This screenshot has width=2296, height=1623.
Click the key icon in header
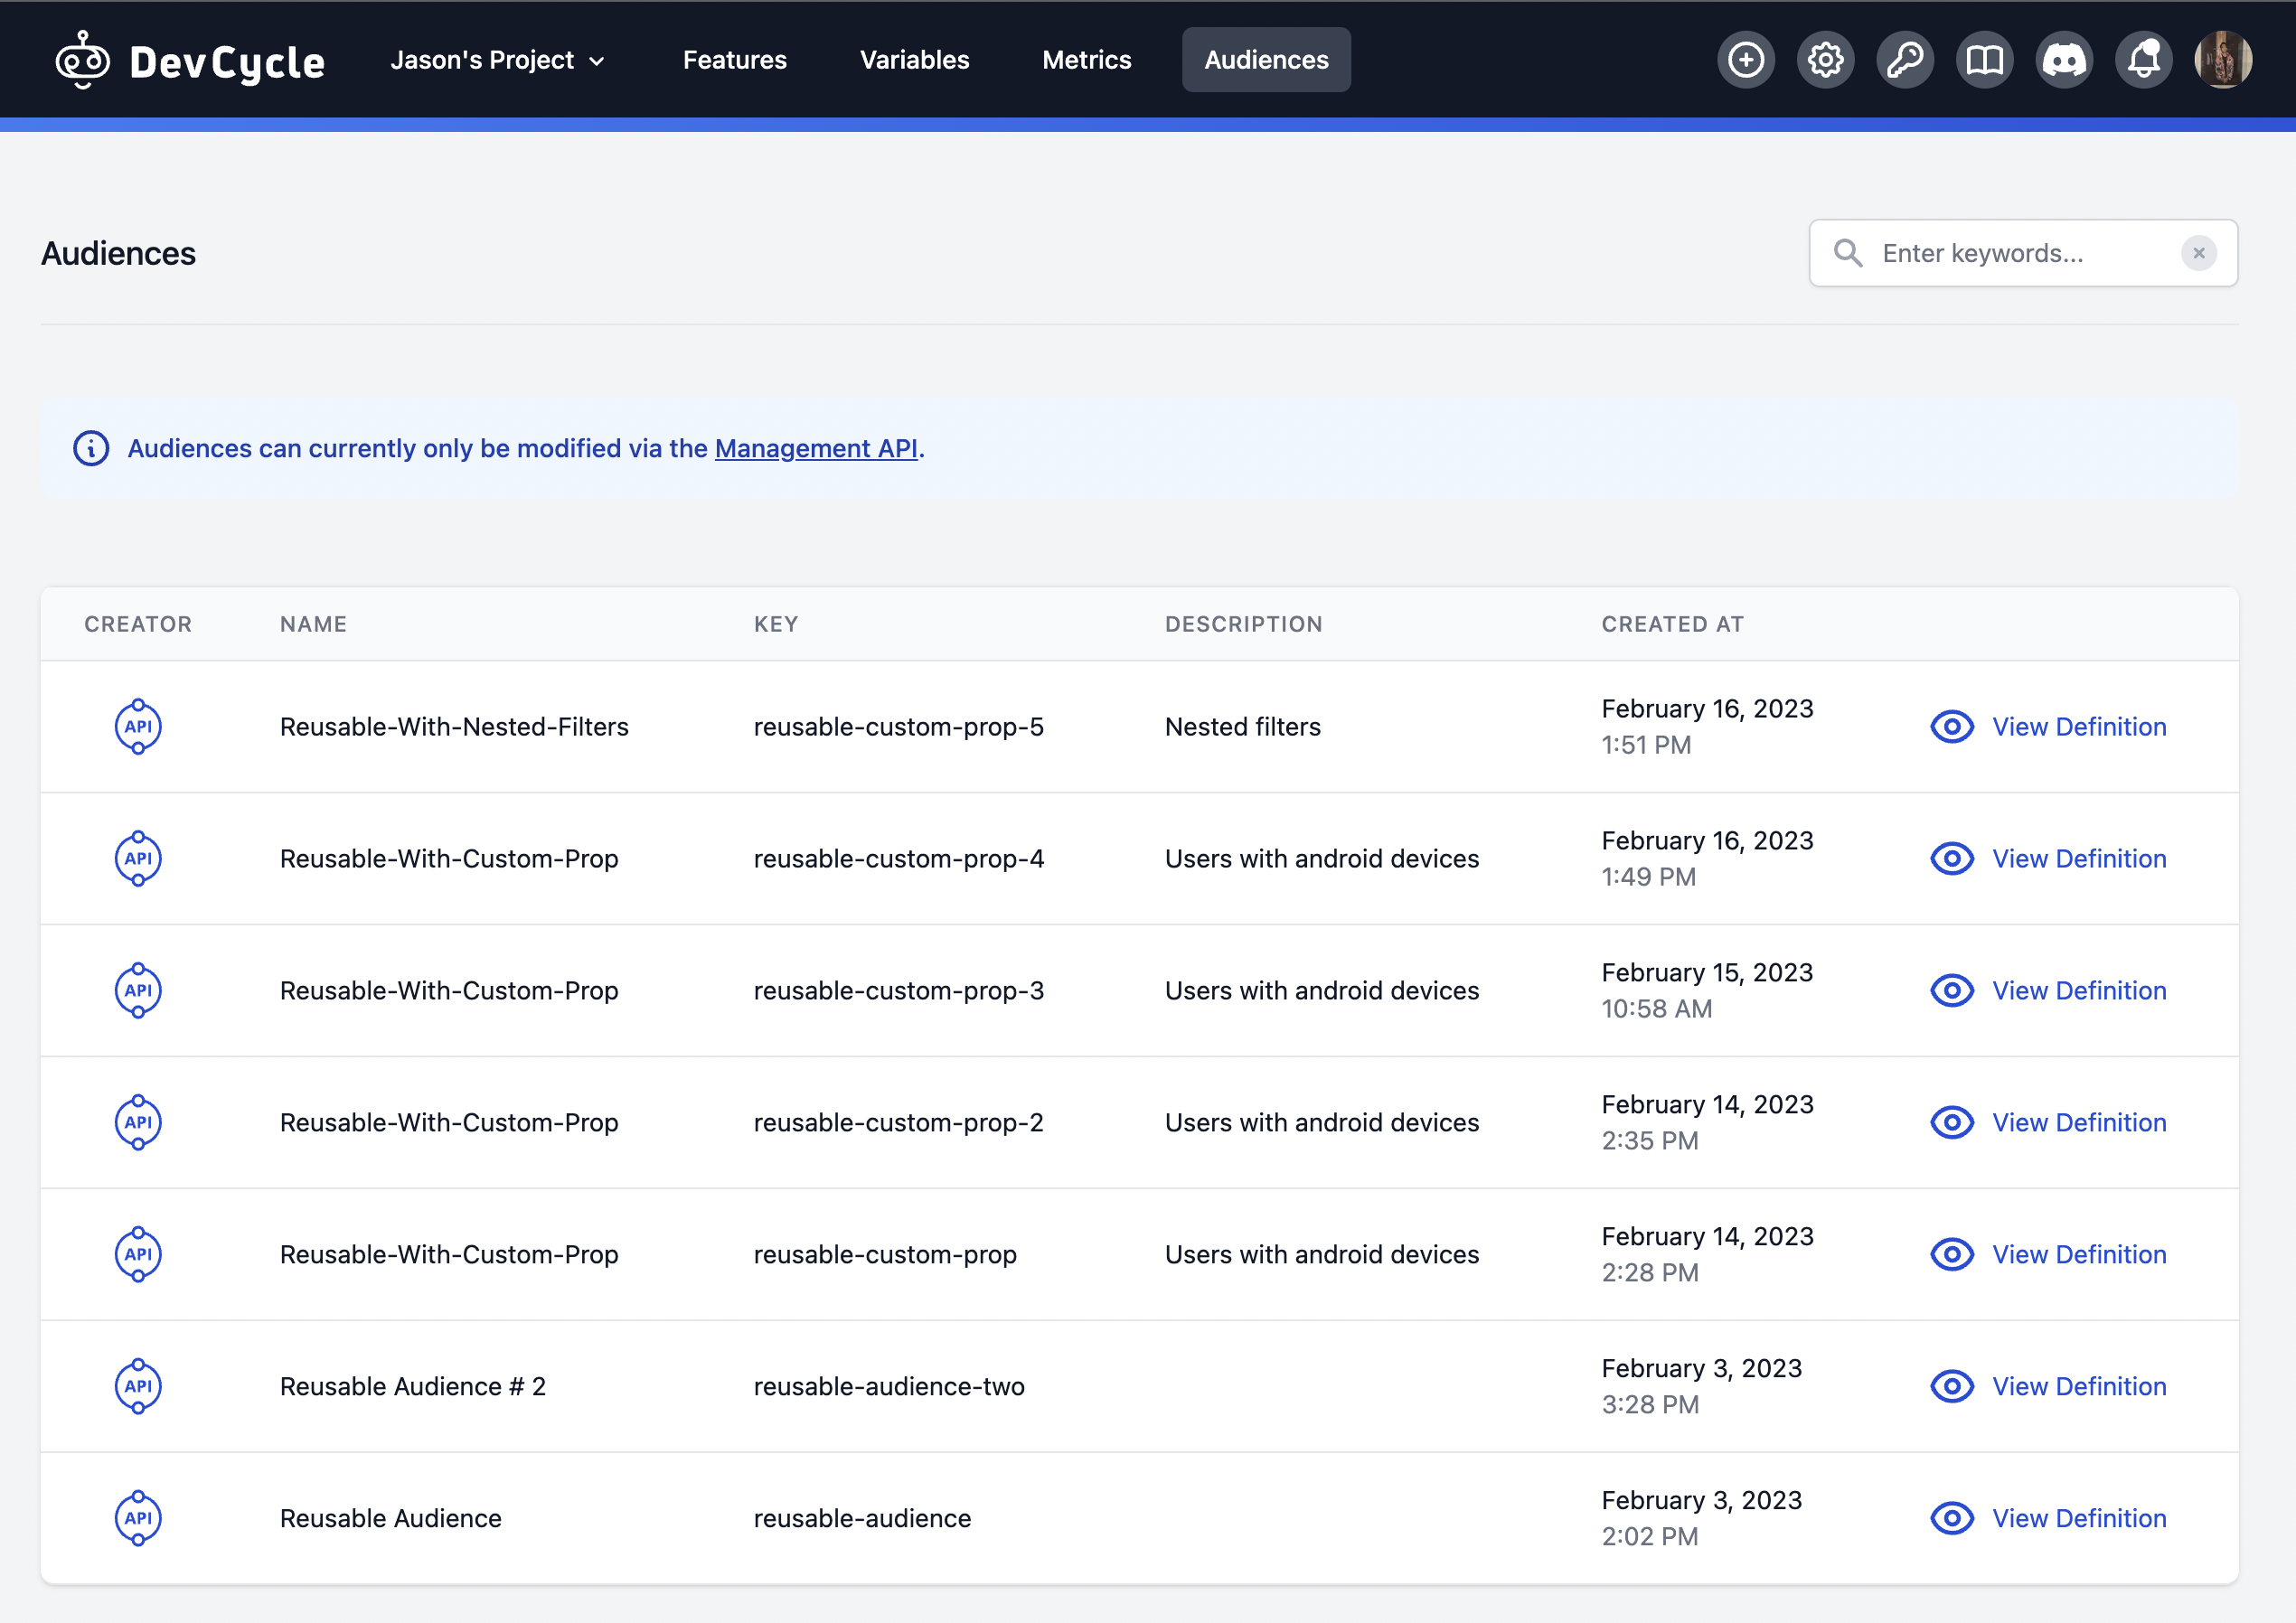tap(1905, 60)
